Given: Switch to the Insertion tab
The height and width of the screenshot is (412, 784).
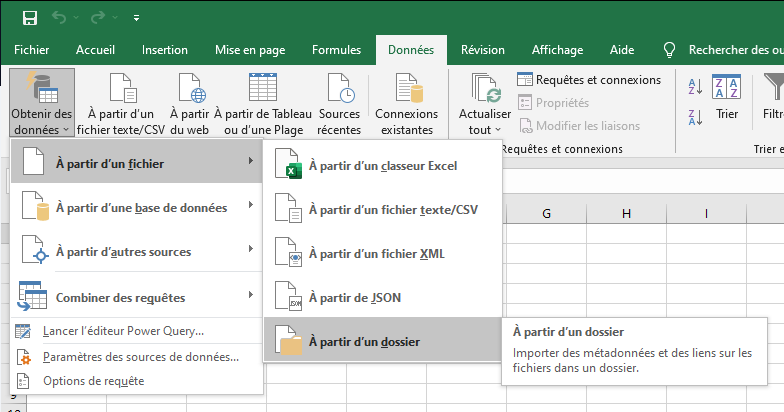Looking at the screenshot, I should point(164,50).
